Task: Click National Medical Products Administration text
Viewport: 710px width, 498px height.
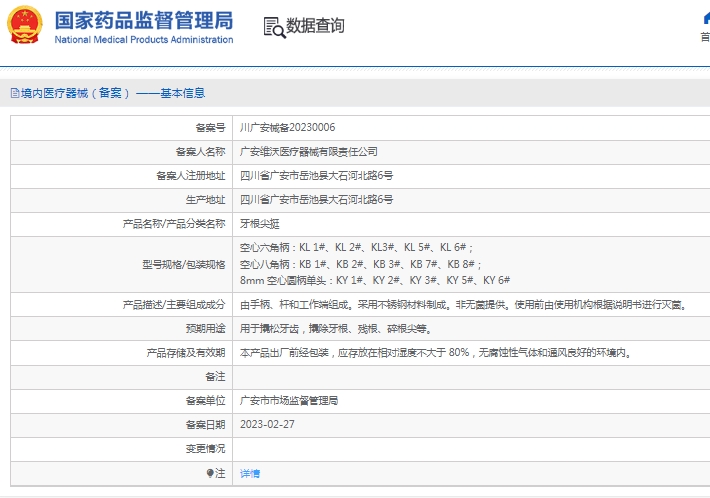Action: click(144, 40)
